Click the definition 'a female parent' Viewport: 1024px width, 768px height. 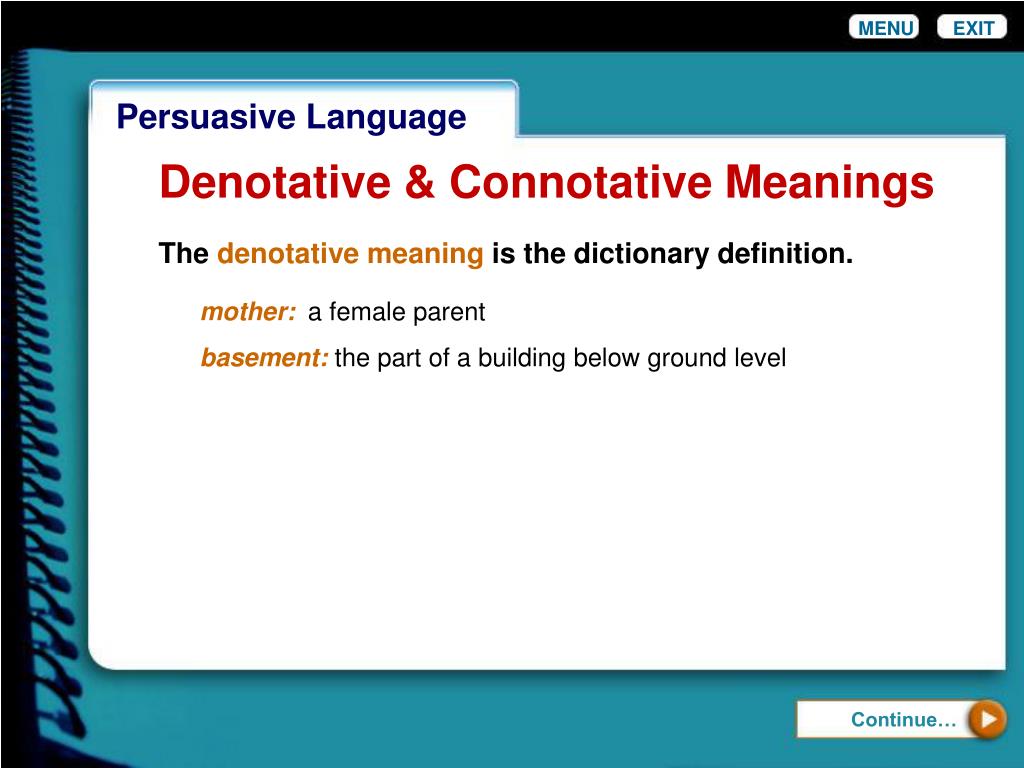[x=396, y=312]
